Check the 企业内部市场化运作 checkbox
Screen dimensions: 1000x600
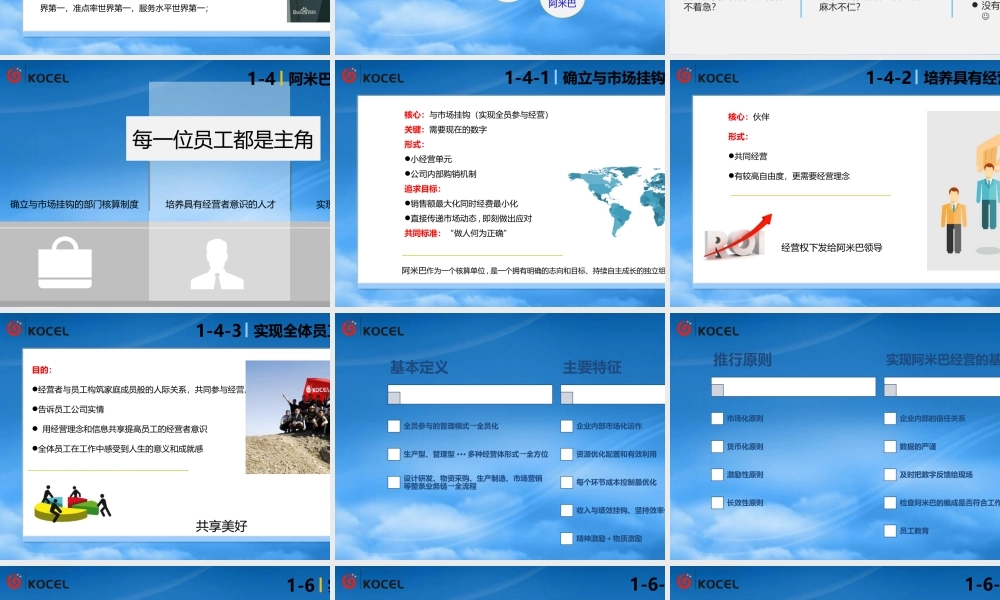(x=566, y=426)
